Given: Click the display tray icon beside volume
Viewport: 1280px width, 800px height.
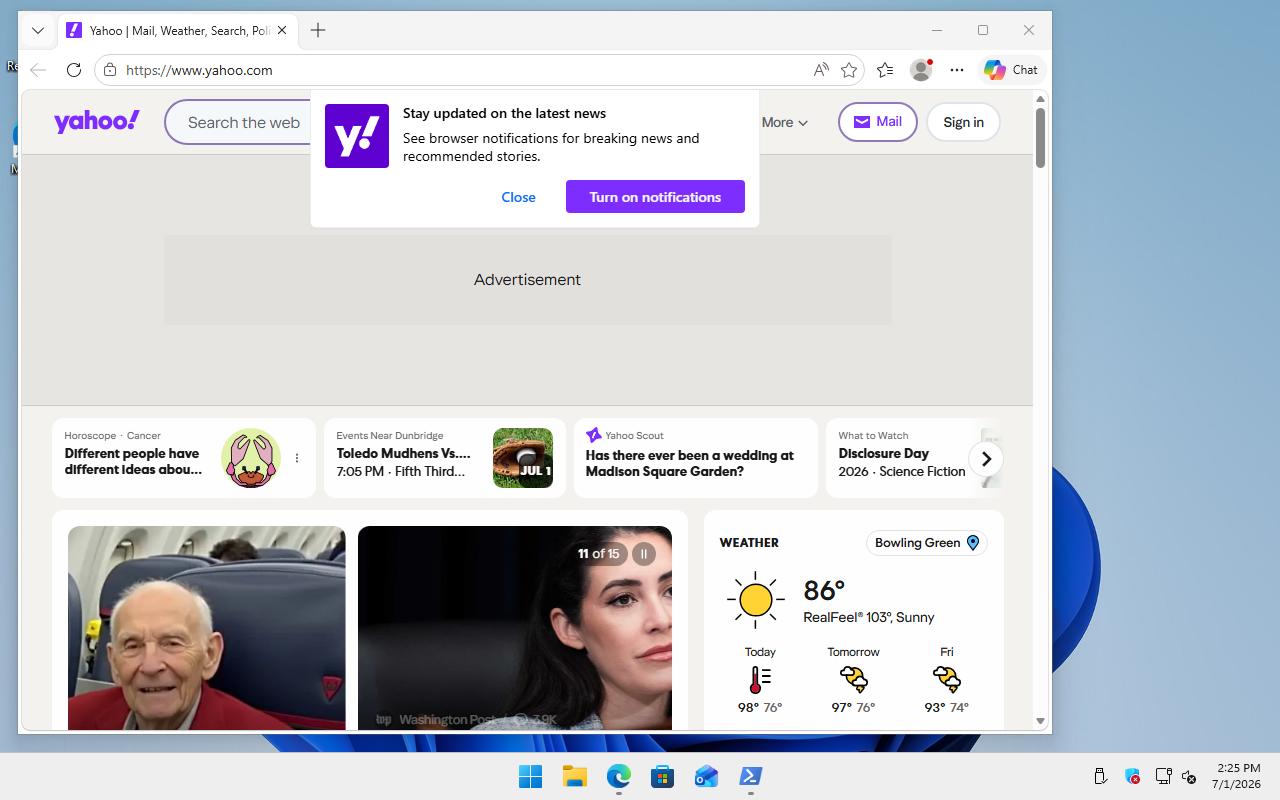Looking at the screenshot, I should [x=1163, y=776].
